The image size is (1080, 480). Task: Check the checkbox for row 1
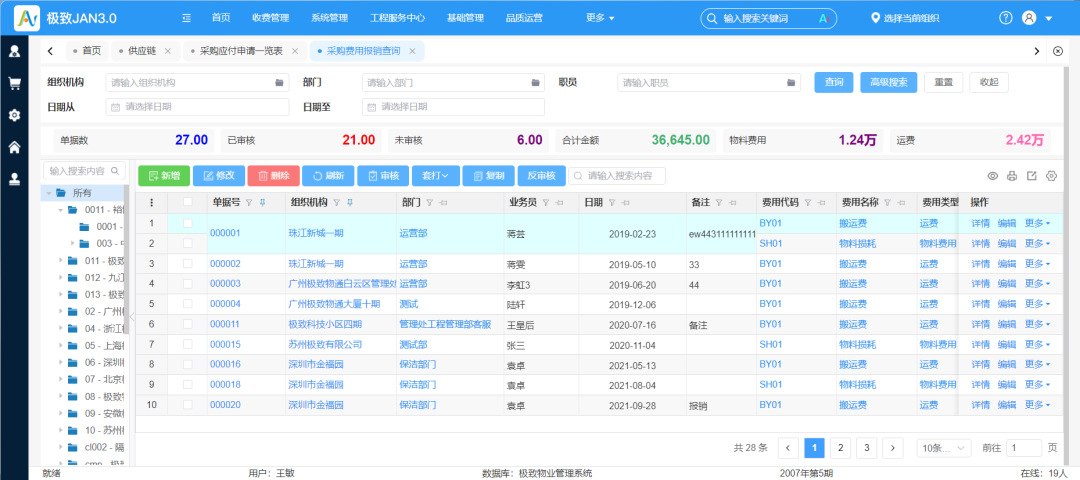[187, 223]
